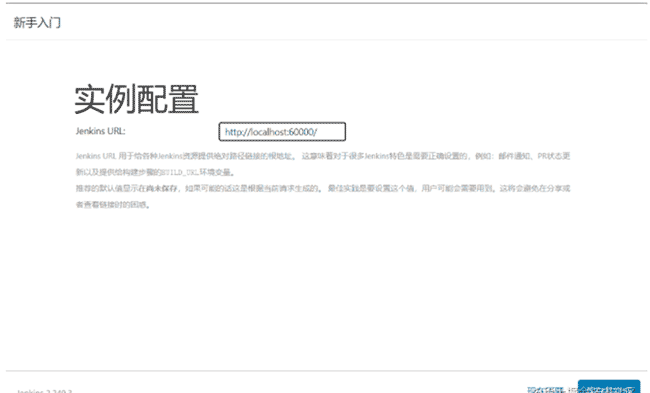Click the blue save and finish button
The height and width of the screenshot is (393, 650).
(x=609, y=387)
